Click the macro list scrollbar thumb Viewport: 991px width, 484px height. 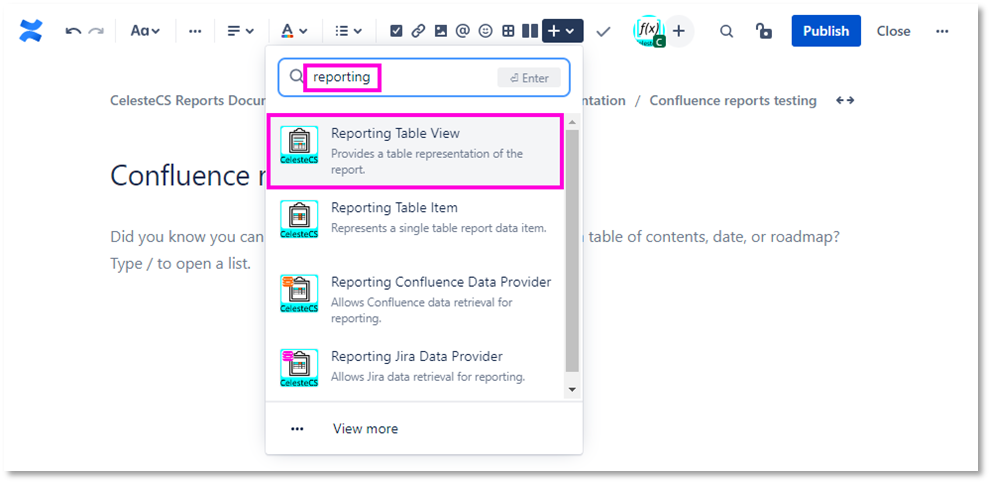click(572, 251)
